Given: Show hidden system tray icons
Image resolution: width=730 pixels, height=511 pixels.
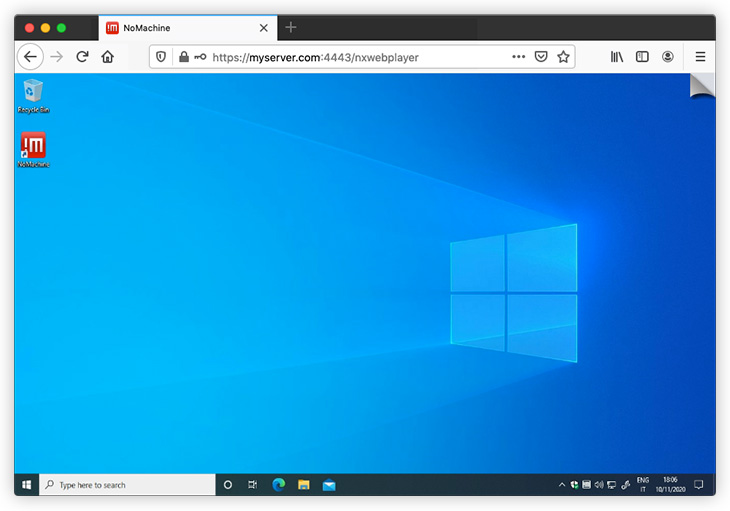Looking at the screenshot, I should (562, 485).
